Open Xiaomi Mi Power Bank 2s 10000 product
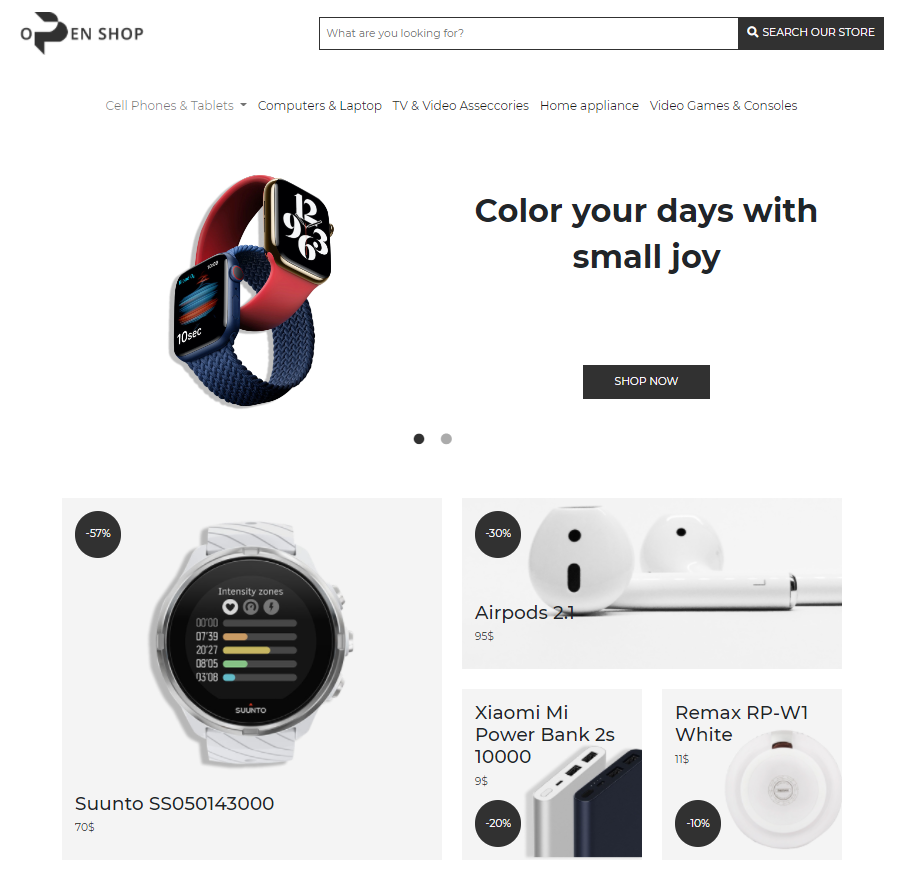Viewport: 914px width, 874px height. tap(545, 735)
